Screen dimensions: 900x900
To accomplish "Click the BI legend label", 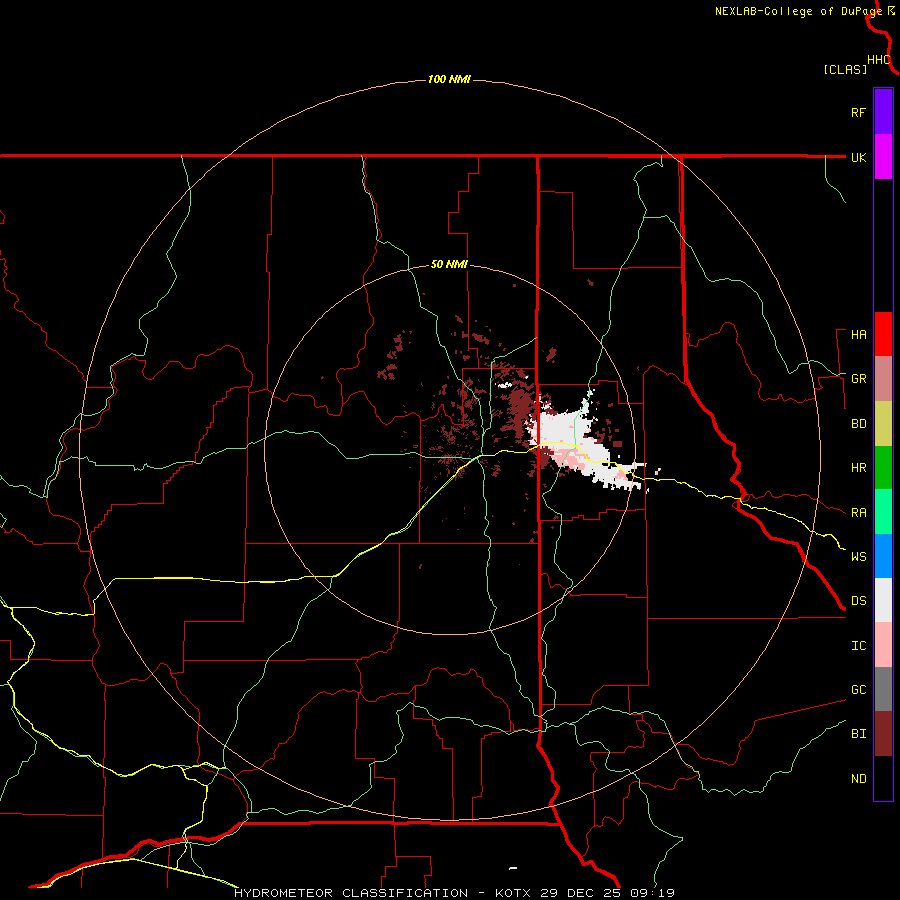I will [858, 734].
